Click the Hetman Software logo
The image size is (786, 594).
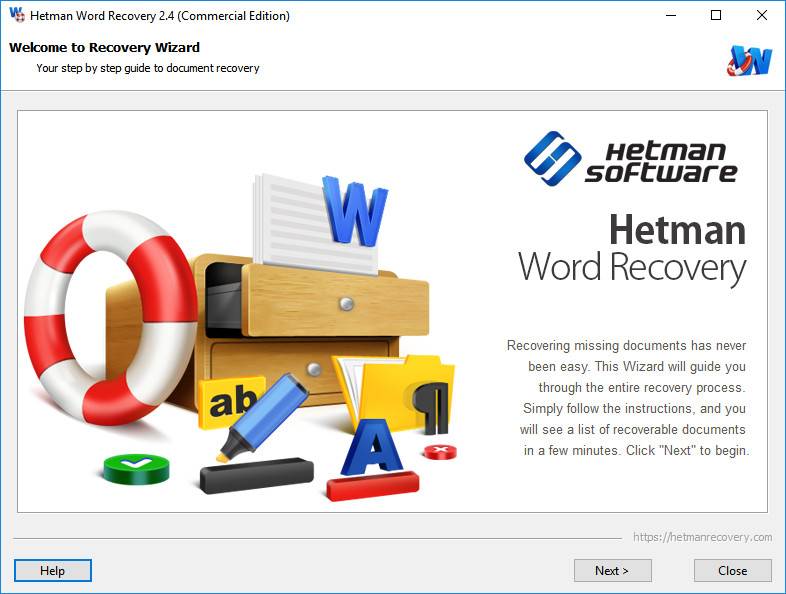point(630,158)
